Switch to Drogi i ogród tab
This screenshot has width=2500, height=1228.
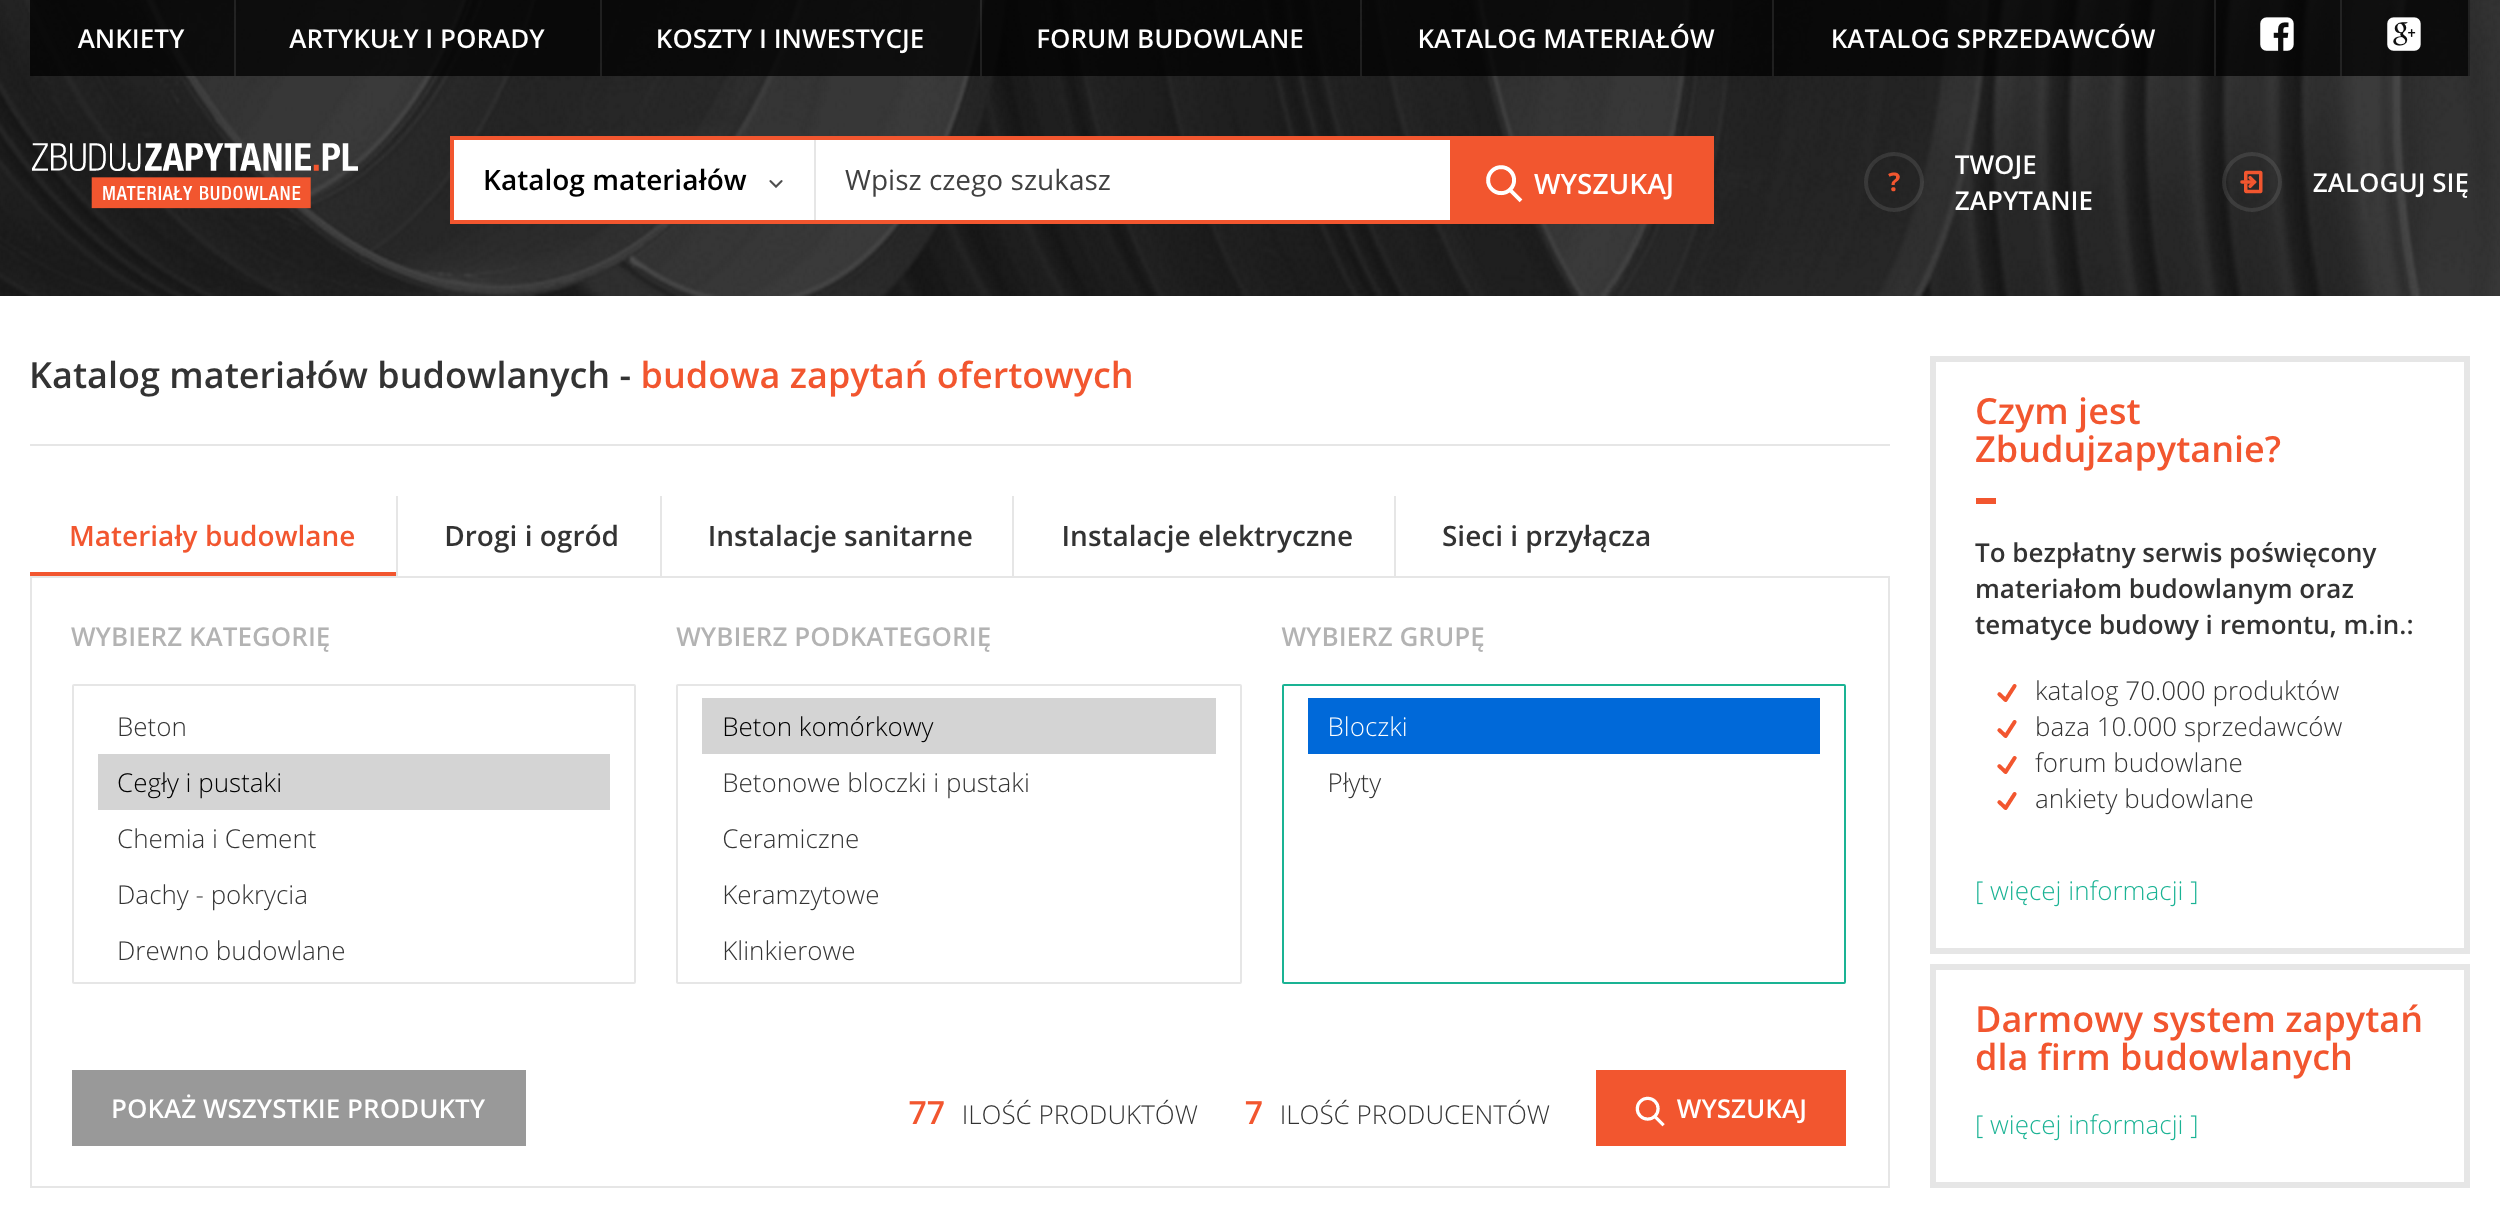[531, 536]
